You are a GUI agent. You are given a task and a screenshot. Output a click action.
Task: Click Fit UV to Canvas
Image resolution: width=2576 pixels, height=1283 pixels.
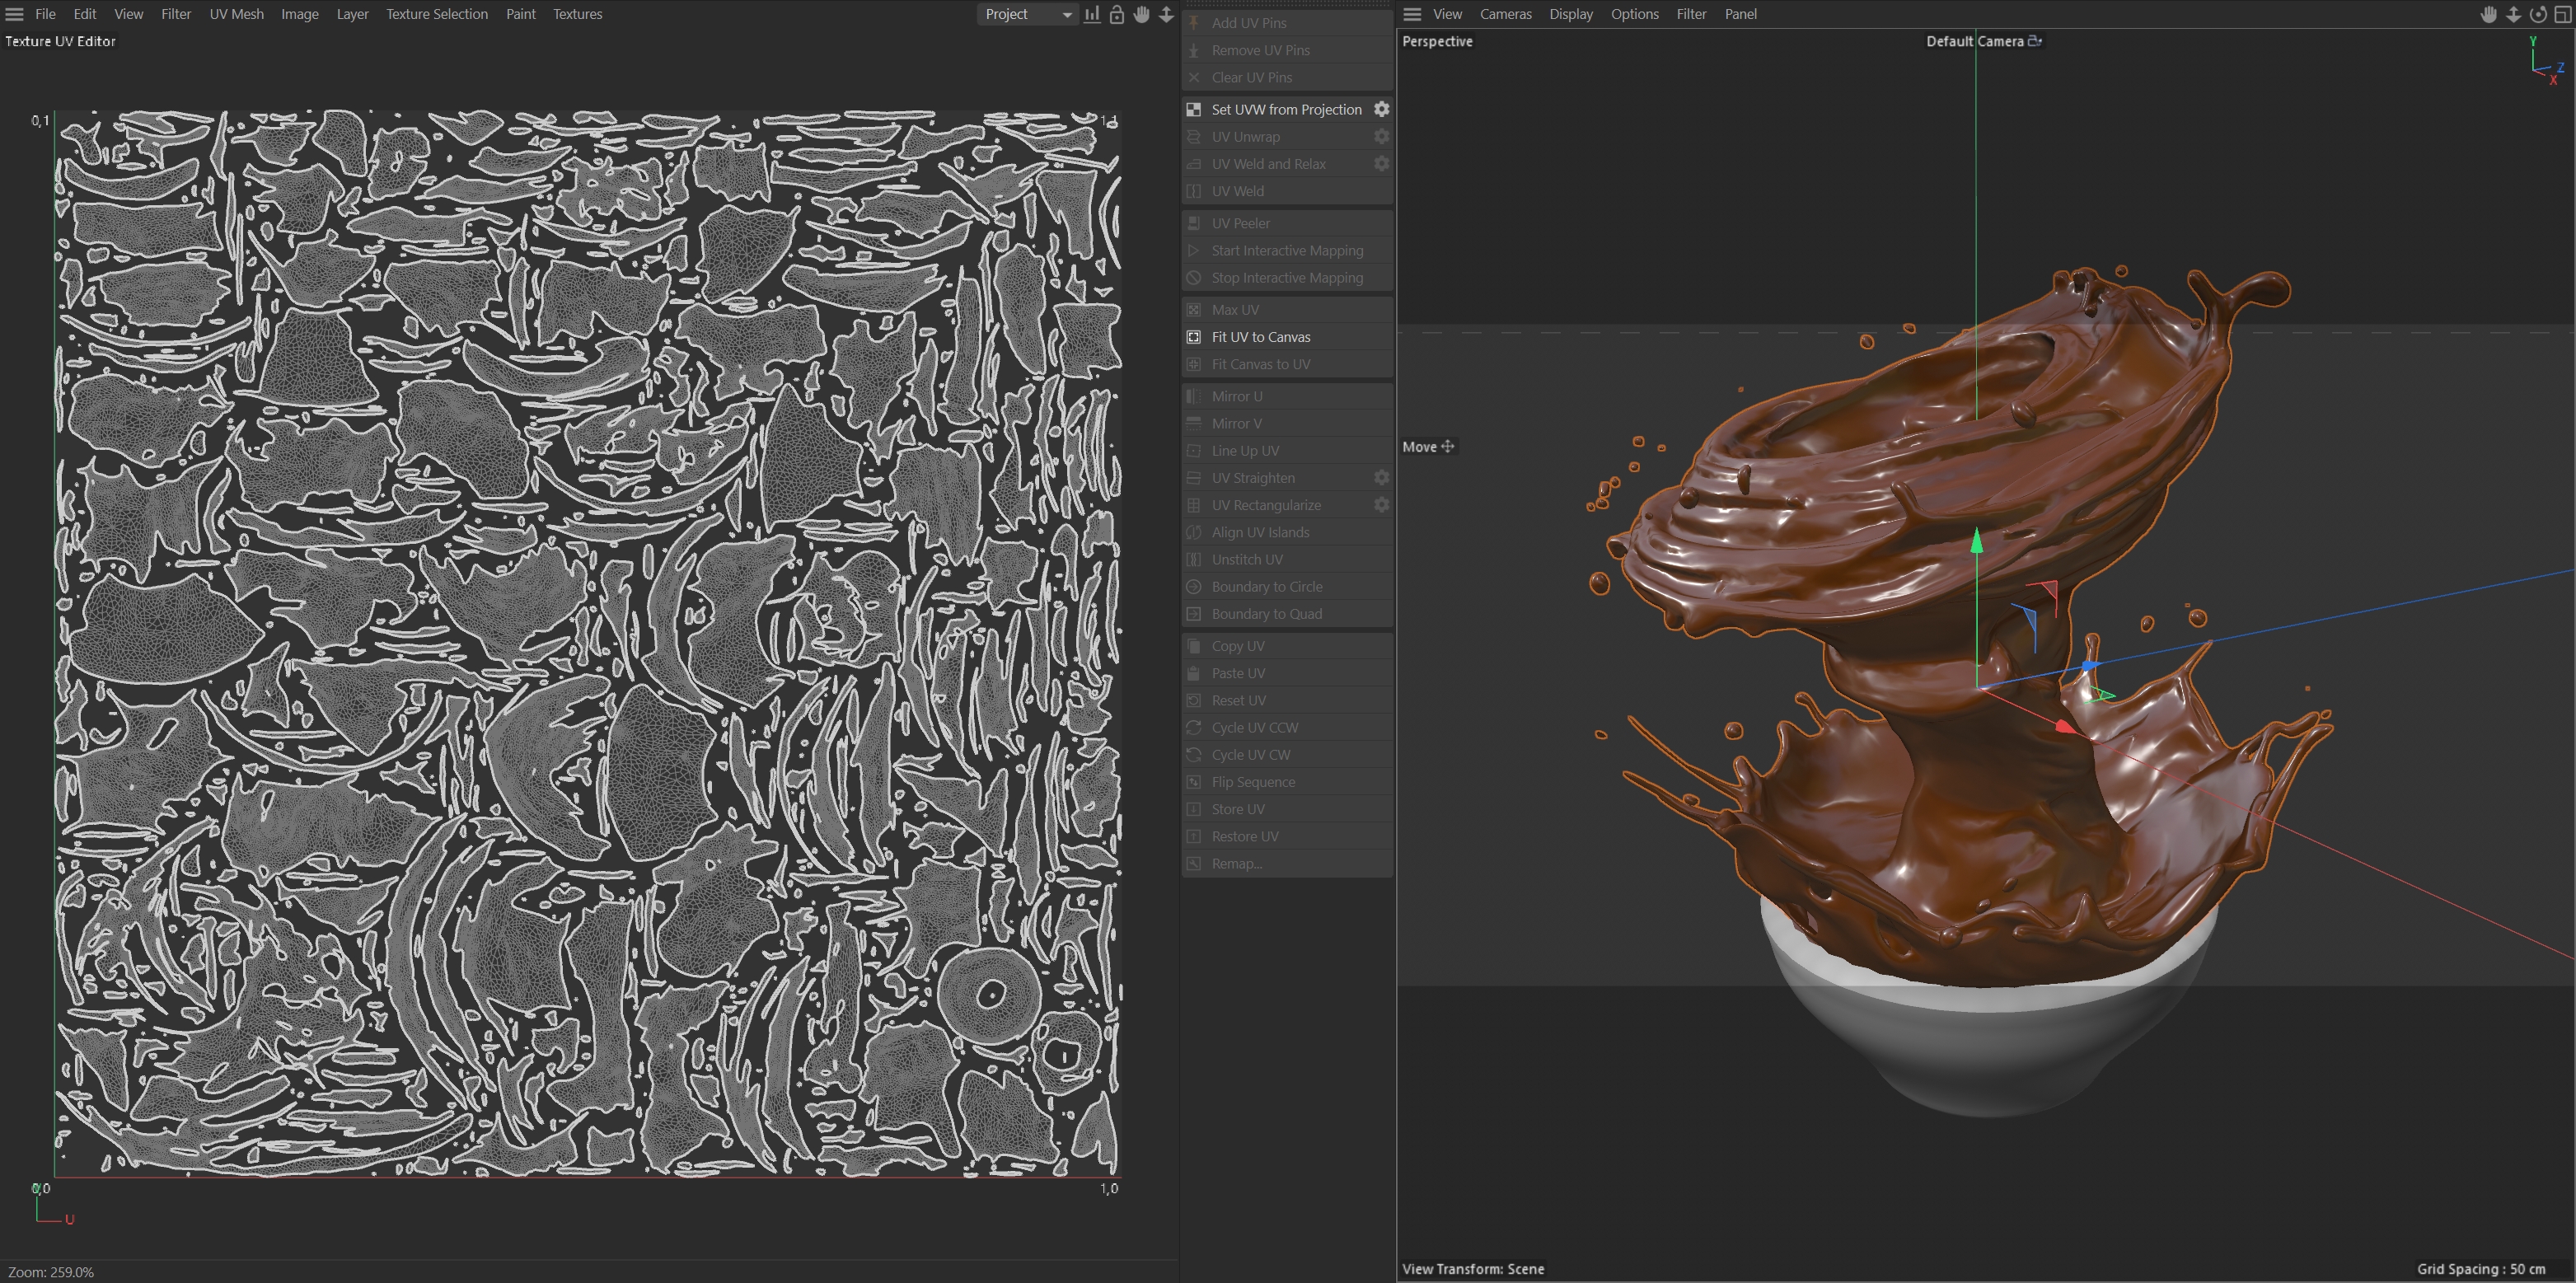(1260, 337)
